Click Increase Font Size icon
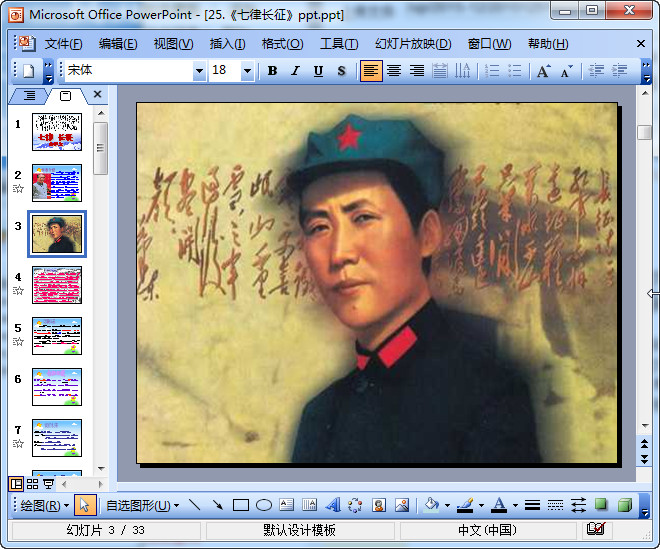The image size is (660, 549). tap(543, 71)
